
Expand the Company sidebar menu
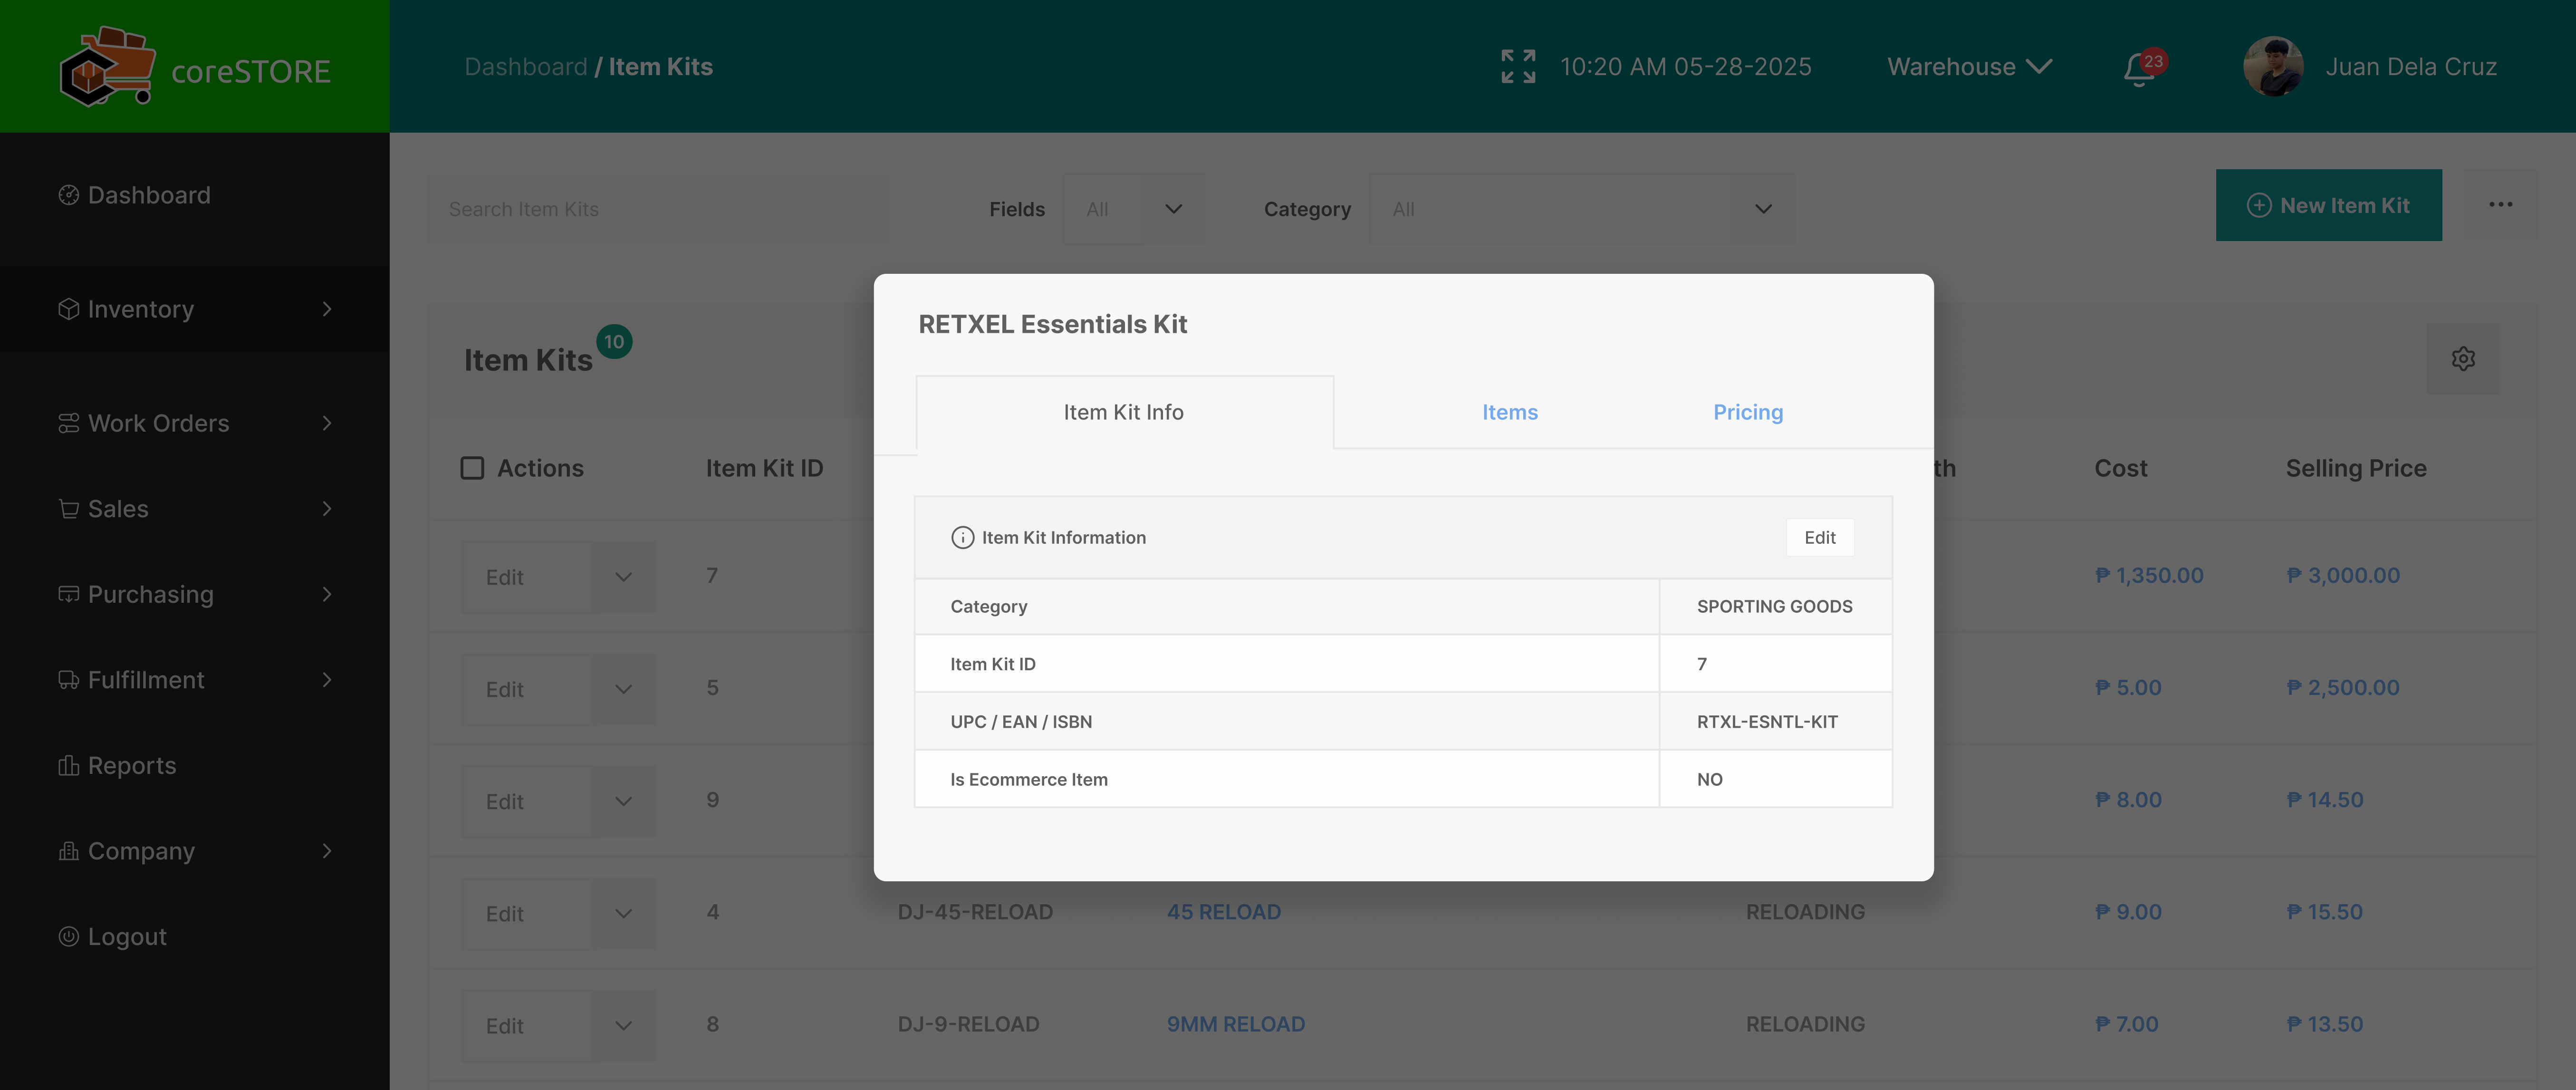(x=327, y=851)
